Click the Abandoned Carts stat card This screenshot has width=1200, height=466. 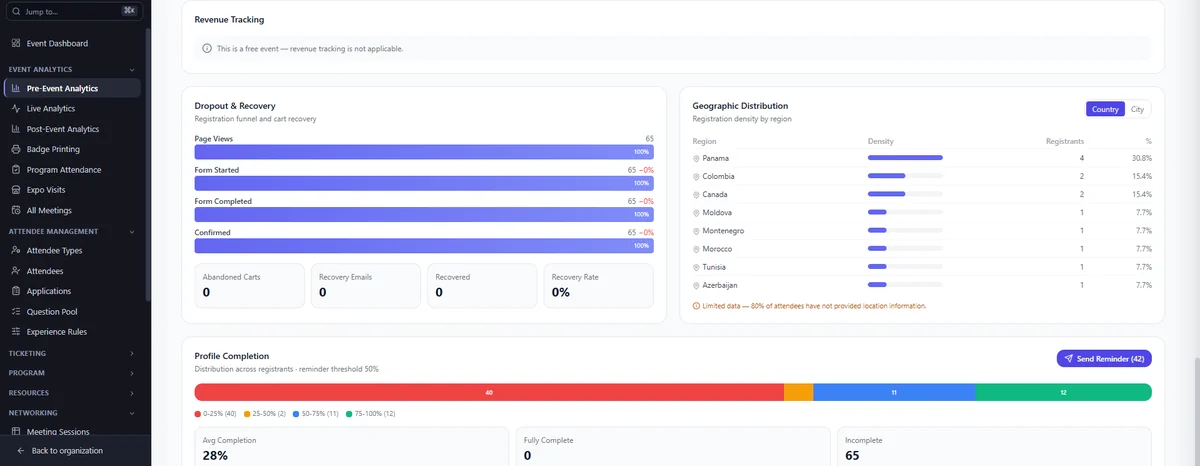(x=249, y=286)
